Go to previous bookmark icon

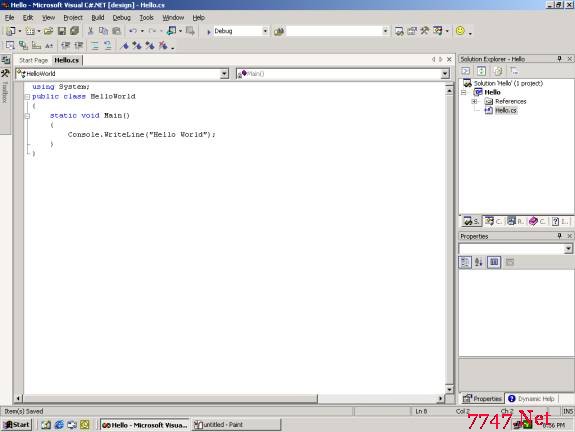pyautogui.click(x=150, y=45)
